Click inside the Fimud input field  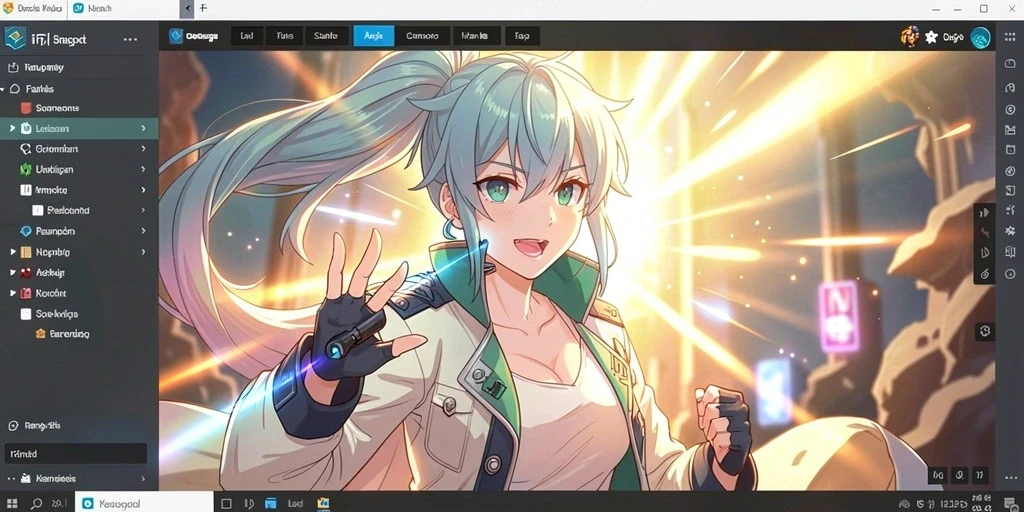76,453
